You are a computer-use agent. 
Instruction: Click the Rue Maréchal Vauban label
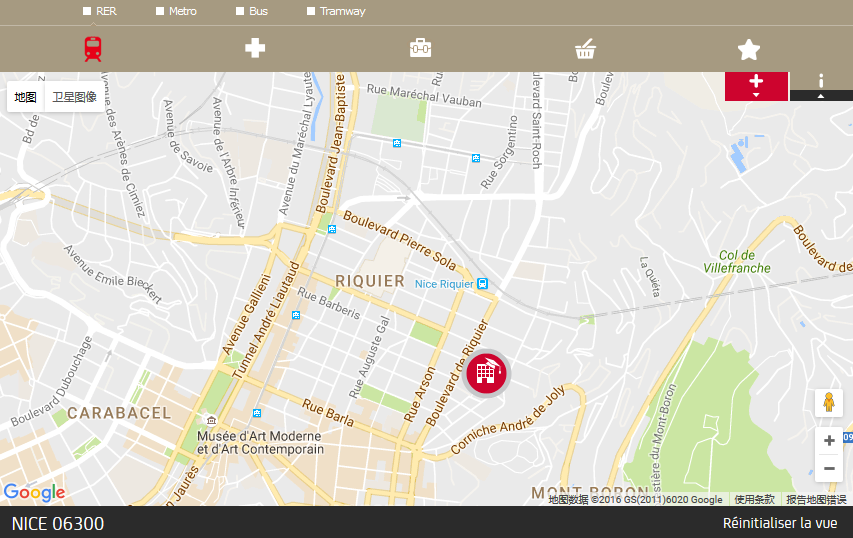click(424, 95)
